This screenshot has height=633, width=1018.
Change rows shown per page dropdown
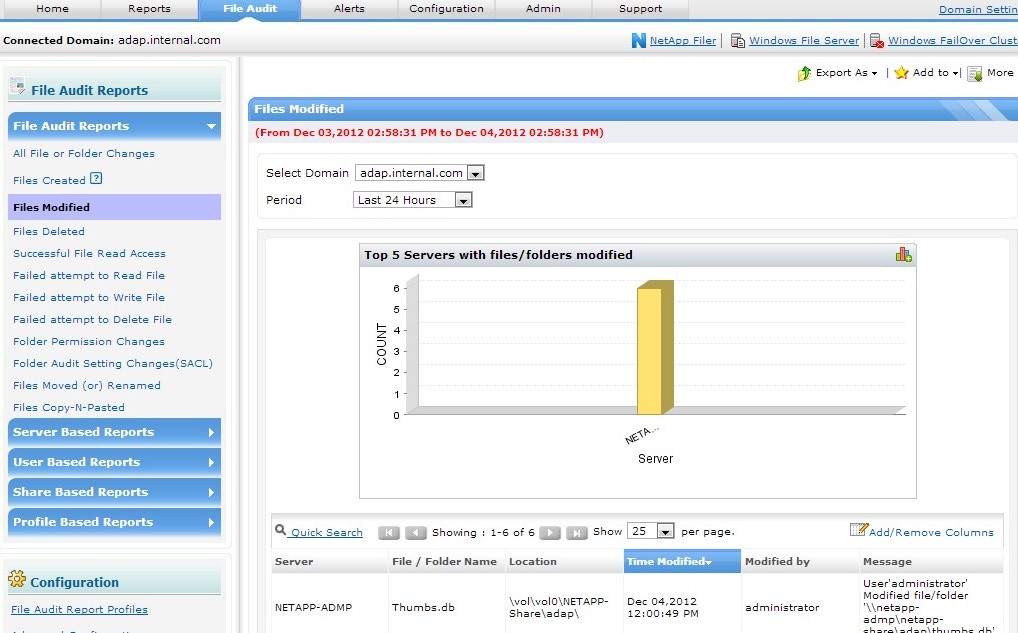[x=665, y=532]
